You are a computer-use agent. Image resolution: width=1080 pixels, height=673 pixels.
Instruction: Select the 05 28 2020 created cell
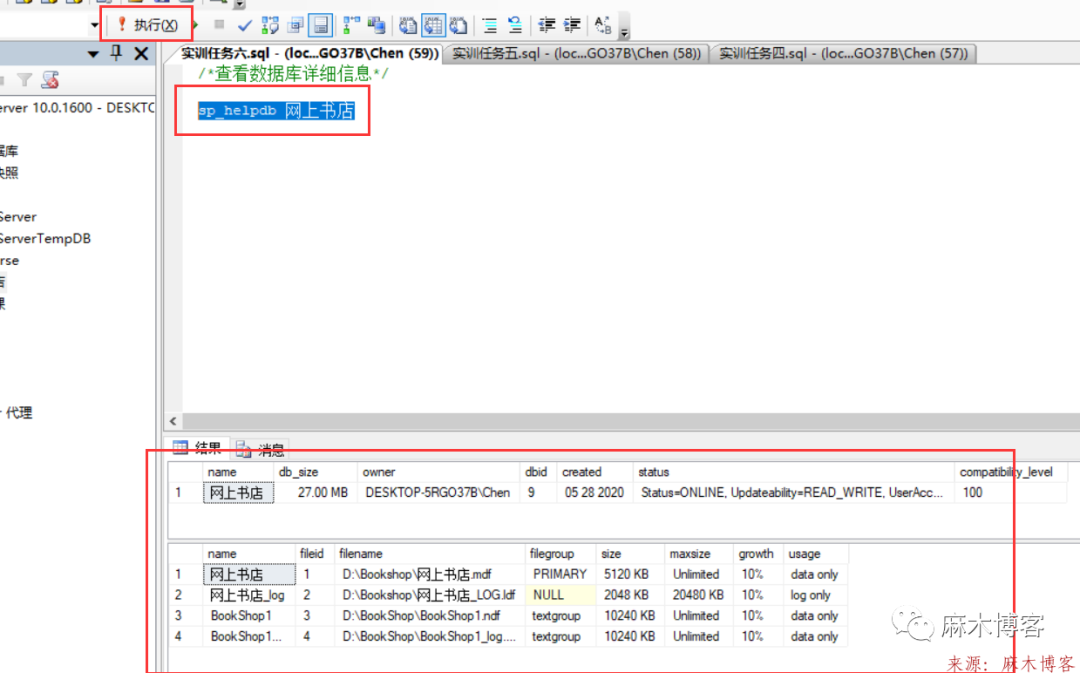[x=595, y=493]
